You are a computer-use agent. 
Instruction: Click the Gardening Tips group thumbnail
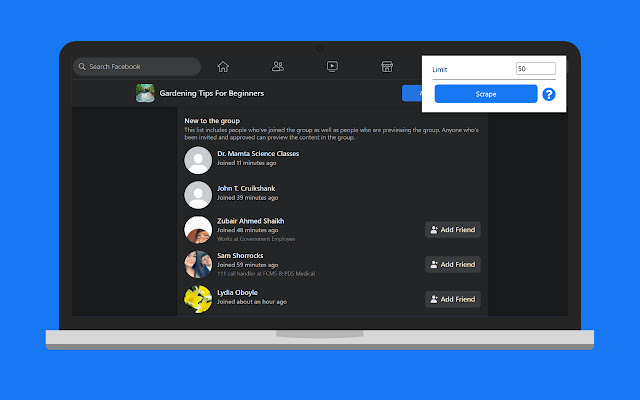pyautogui.click(x=146, y=93)
